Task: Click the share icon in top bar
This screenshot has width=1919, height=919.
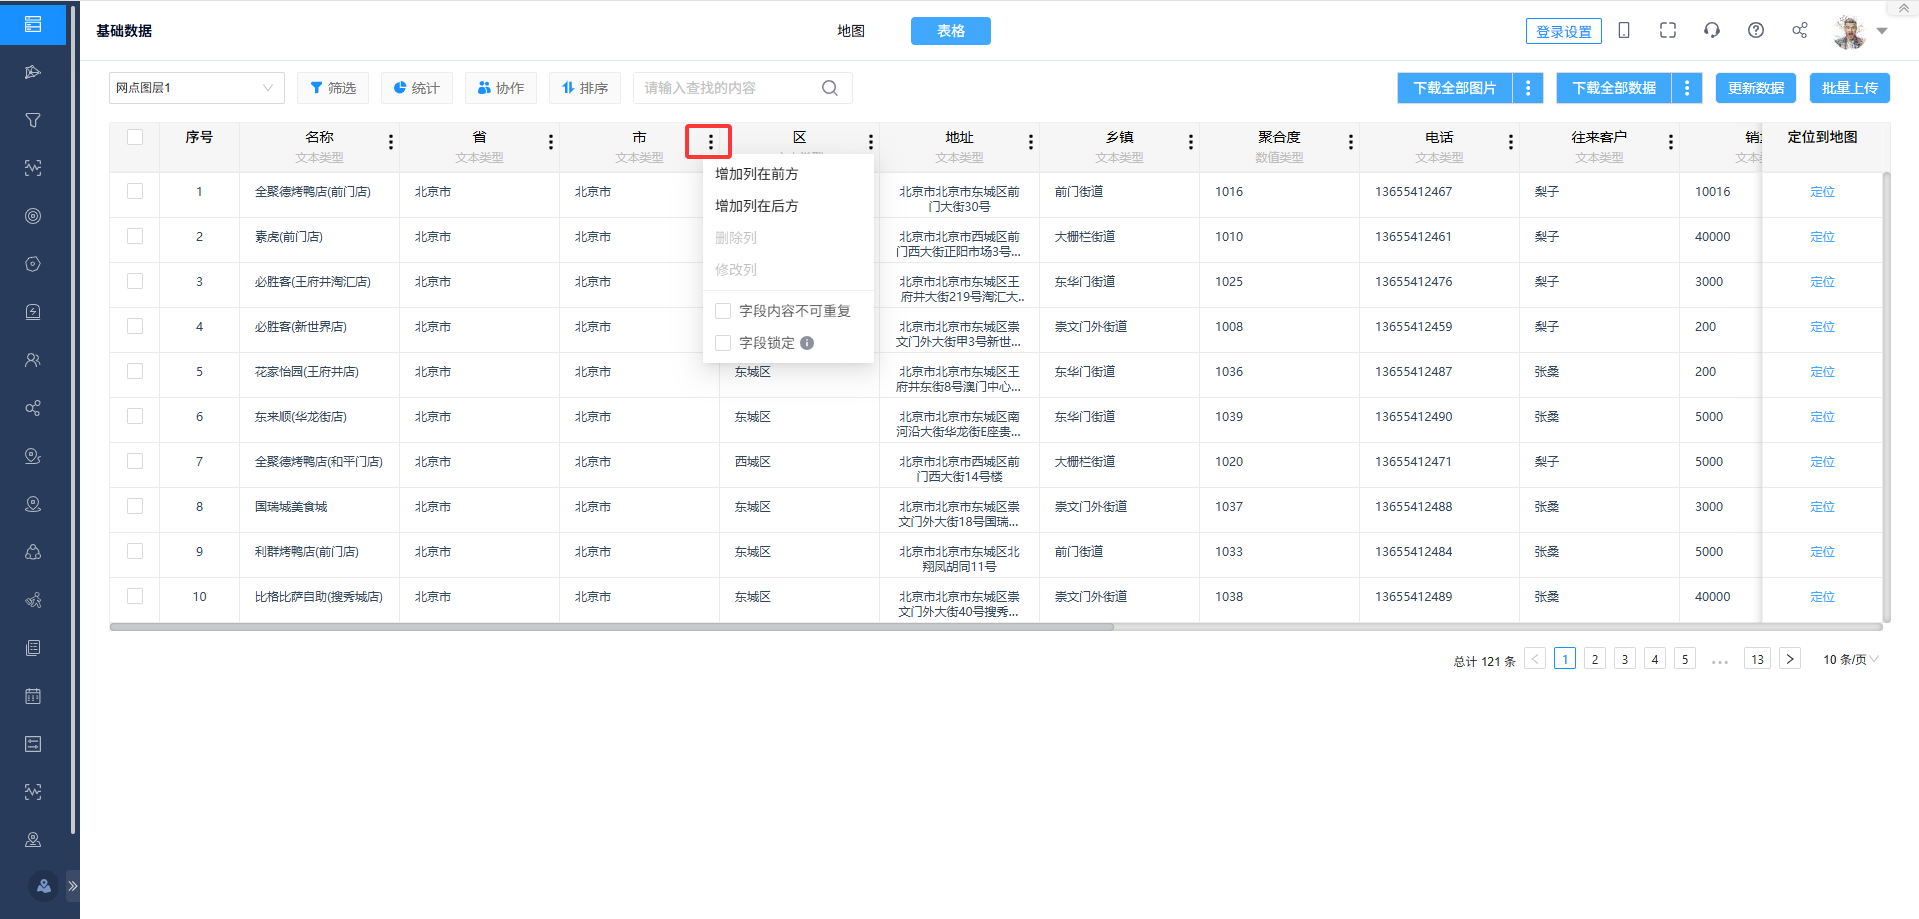Action: pos(1799,31)
